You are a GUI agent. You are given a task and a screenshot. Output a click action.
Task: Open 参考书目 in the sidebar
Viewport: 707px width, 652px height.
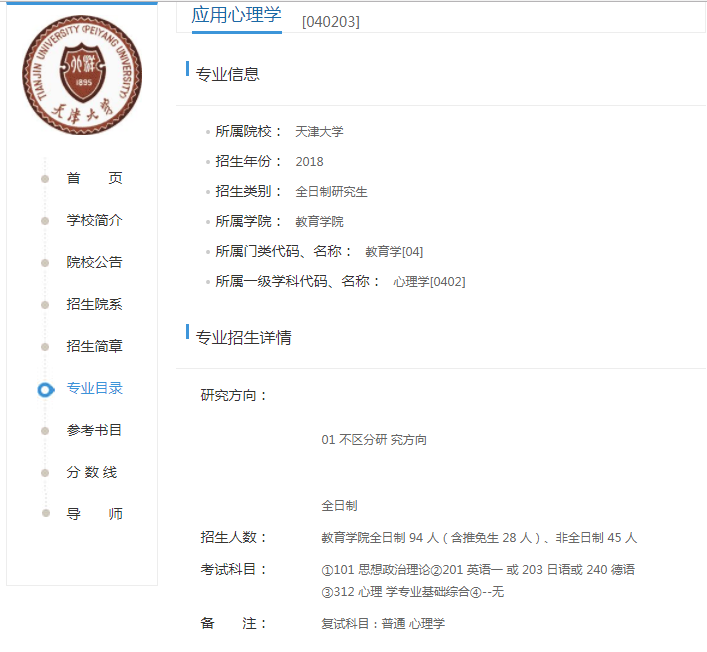point(95,430)
